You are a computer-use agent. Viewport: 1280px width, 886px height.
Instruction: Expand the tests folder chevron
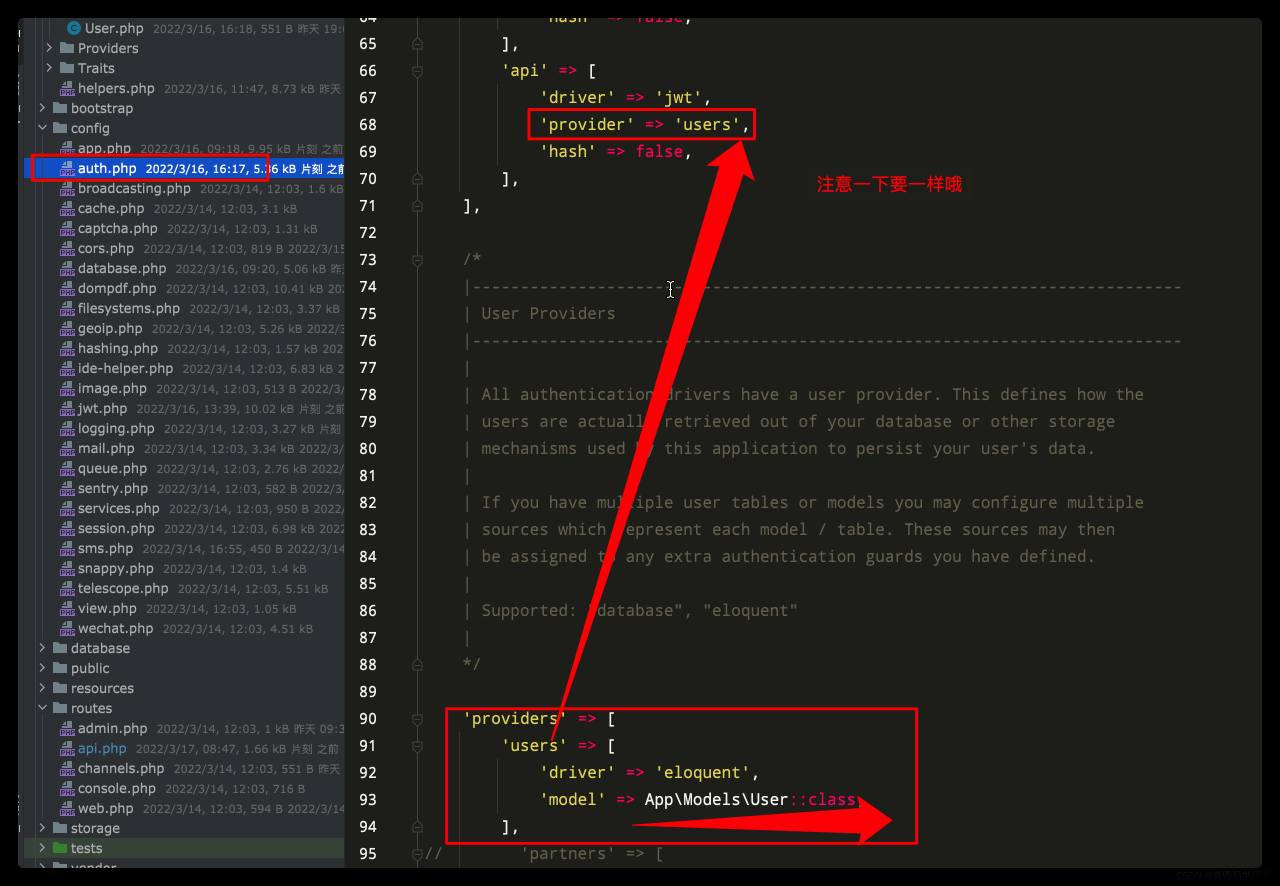42,848
